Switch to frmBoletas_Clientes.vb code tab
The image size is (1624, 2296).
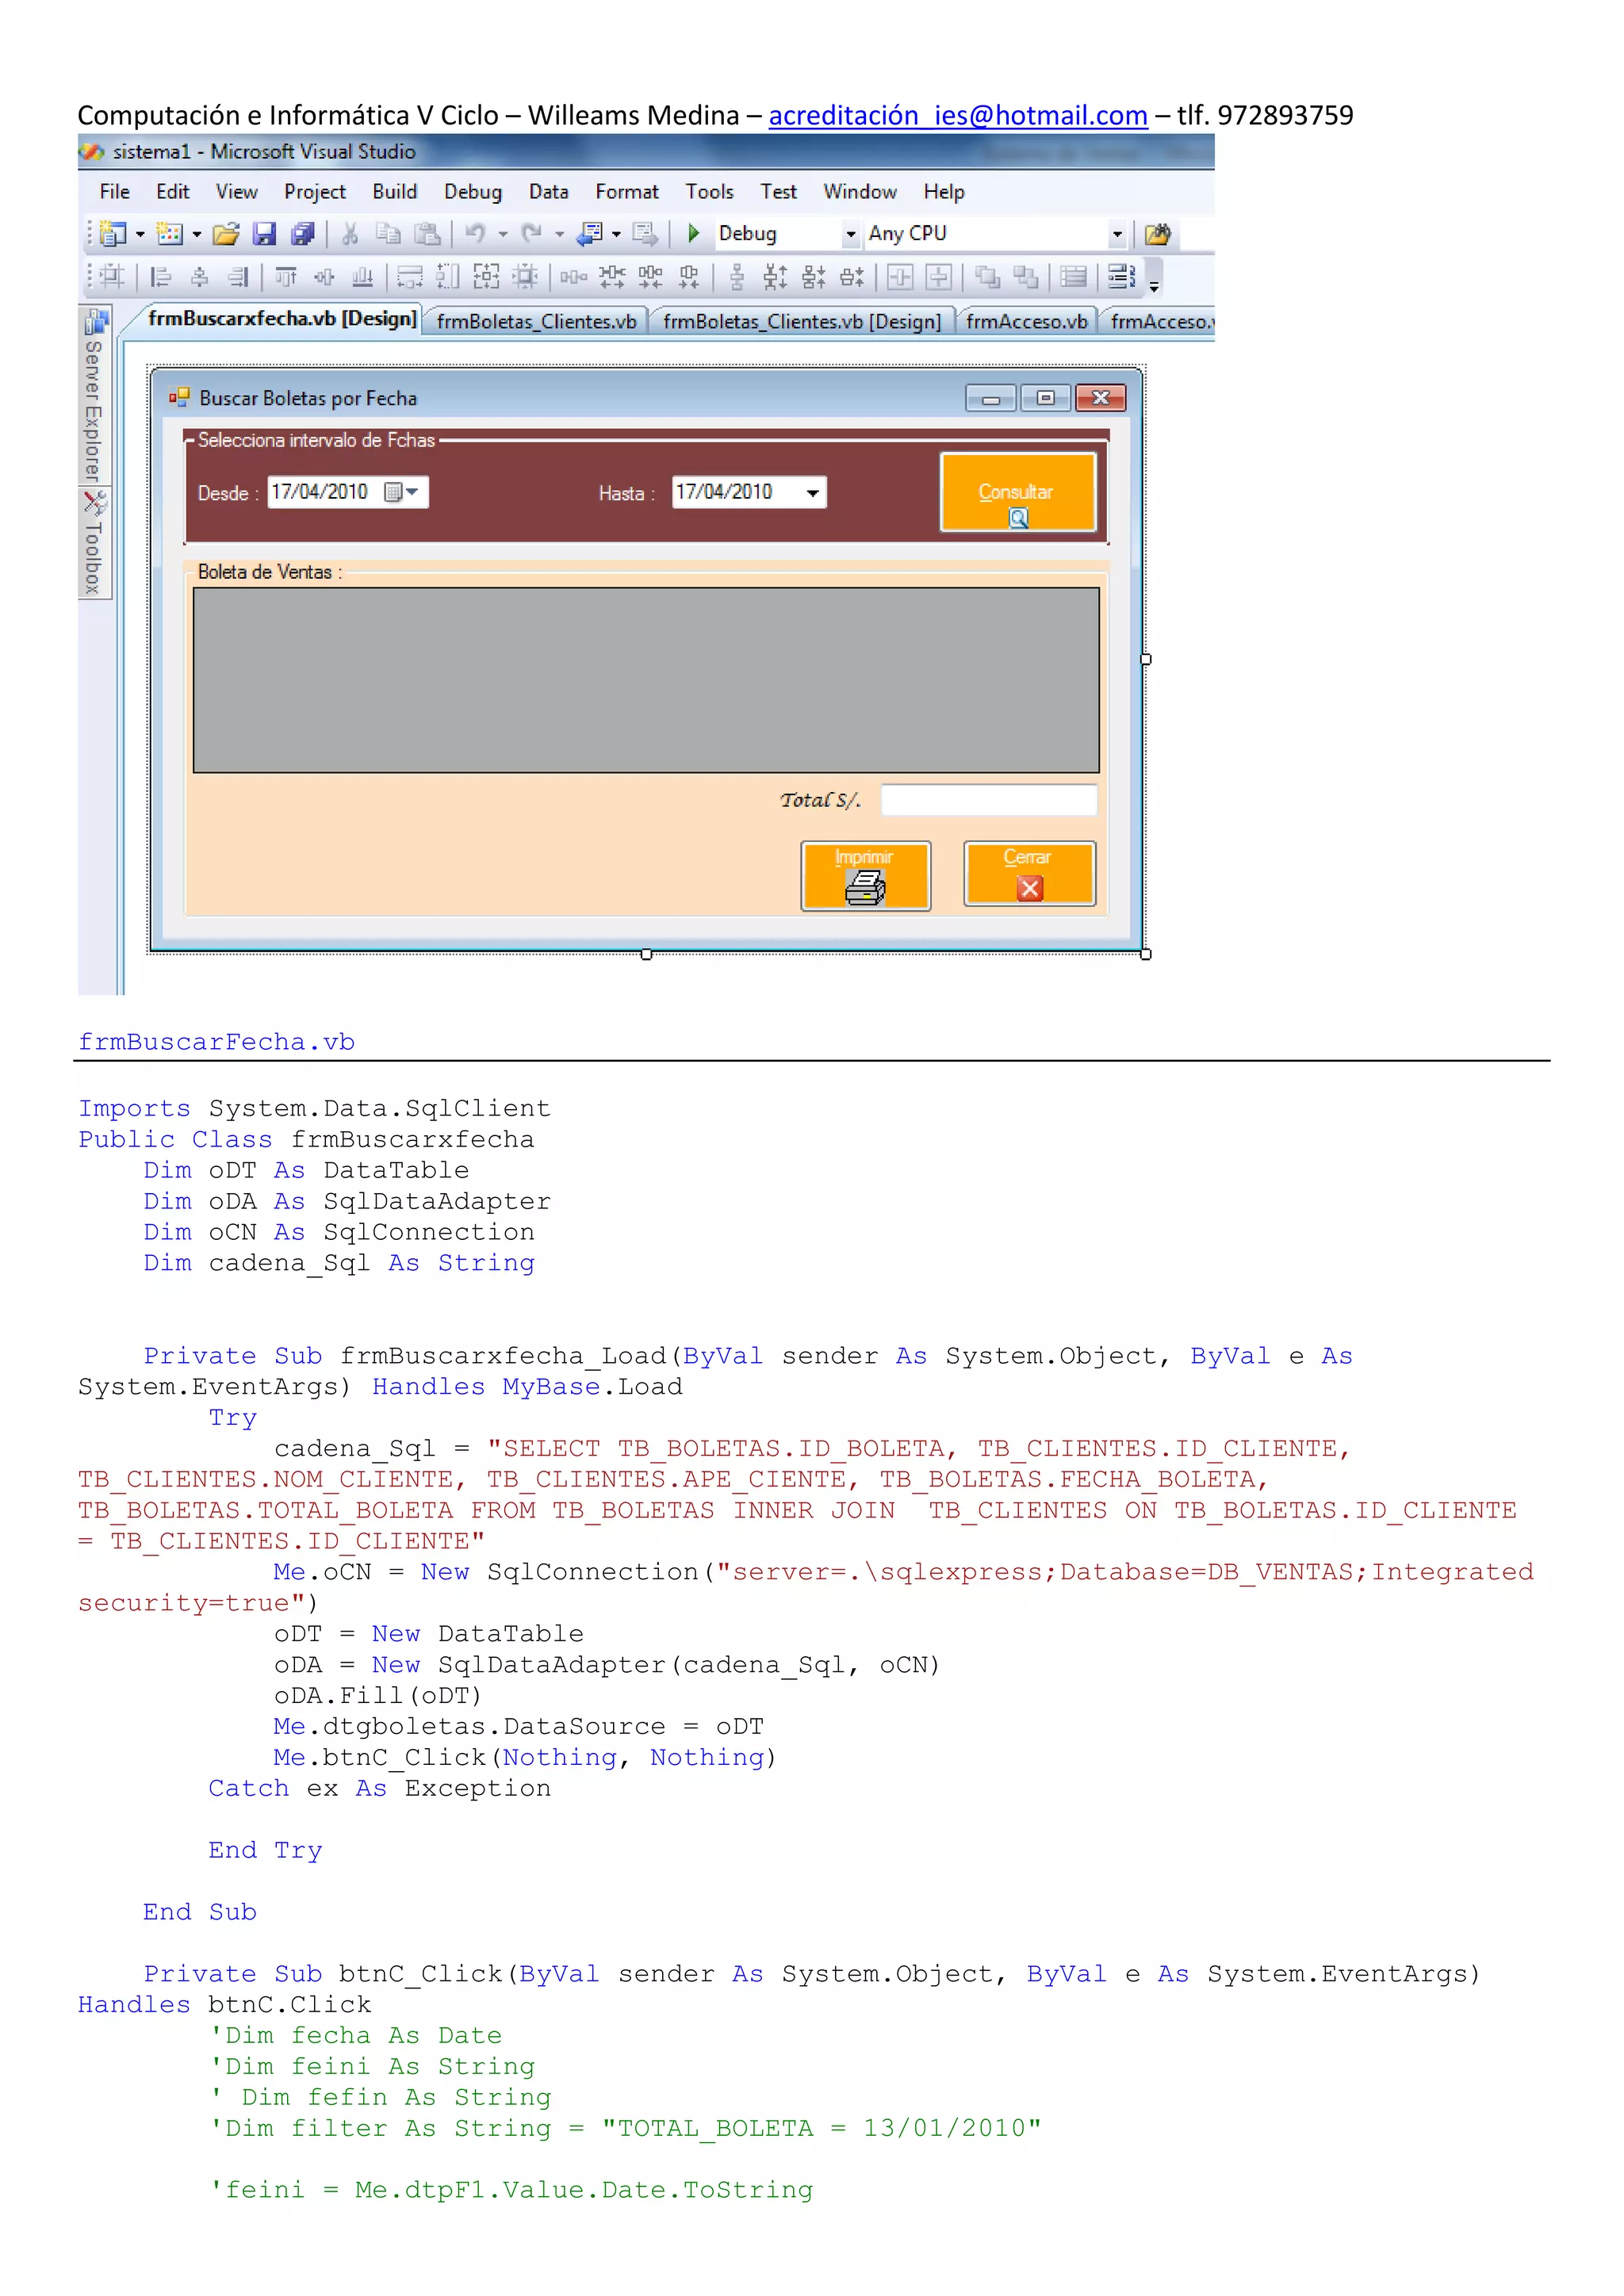coord(536,321)
